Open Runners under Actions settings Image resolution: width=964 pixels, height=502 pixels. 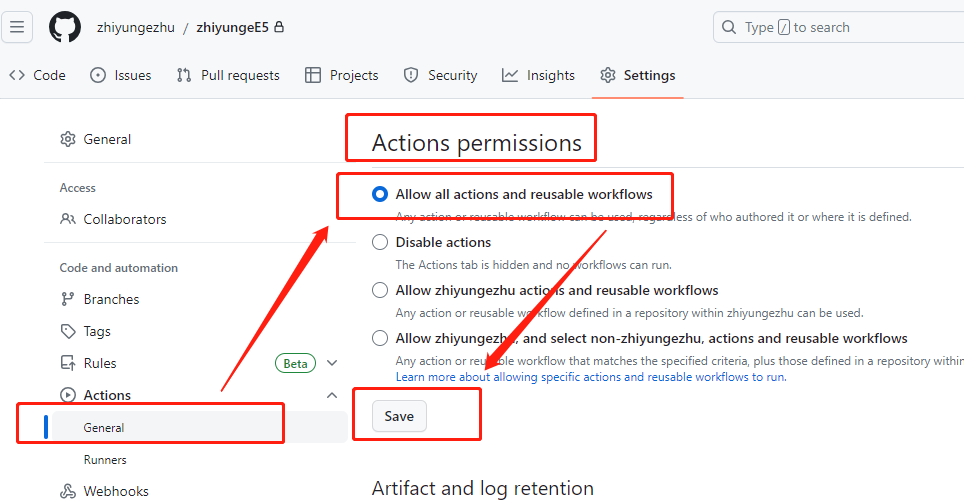coord(105,460)
